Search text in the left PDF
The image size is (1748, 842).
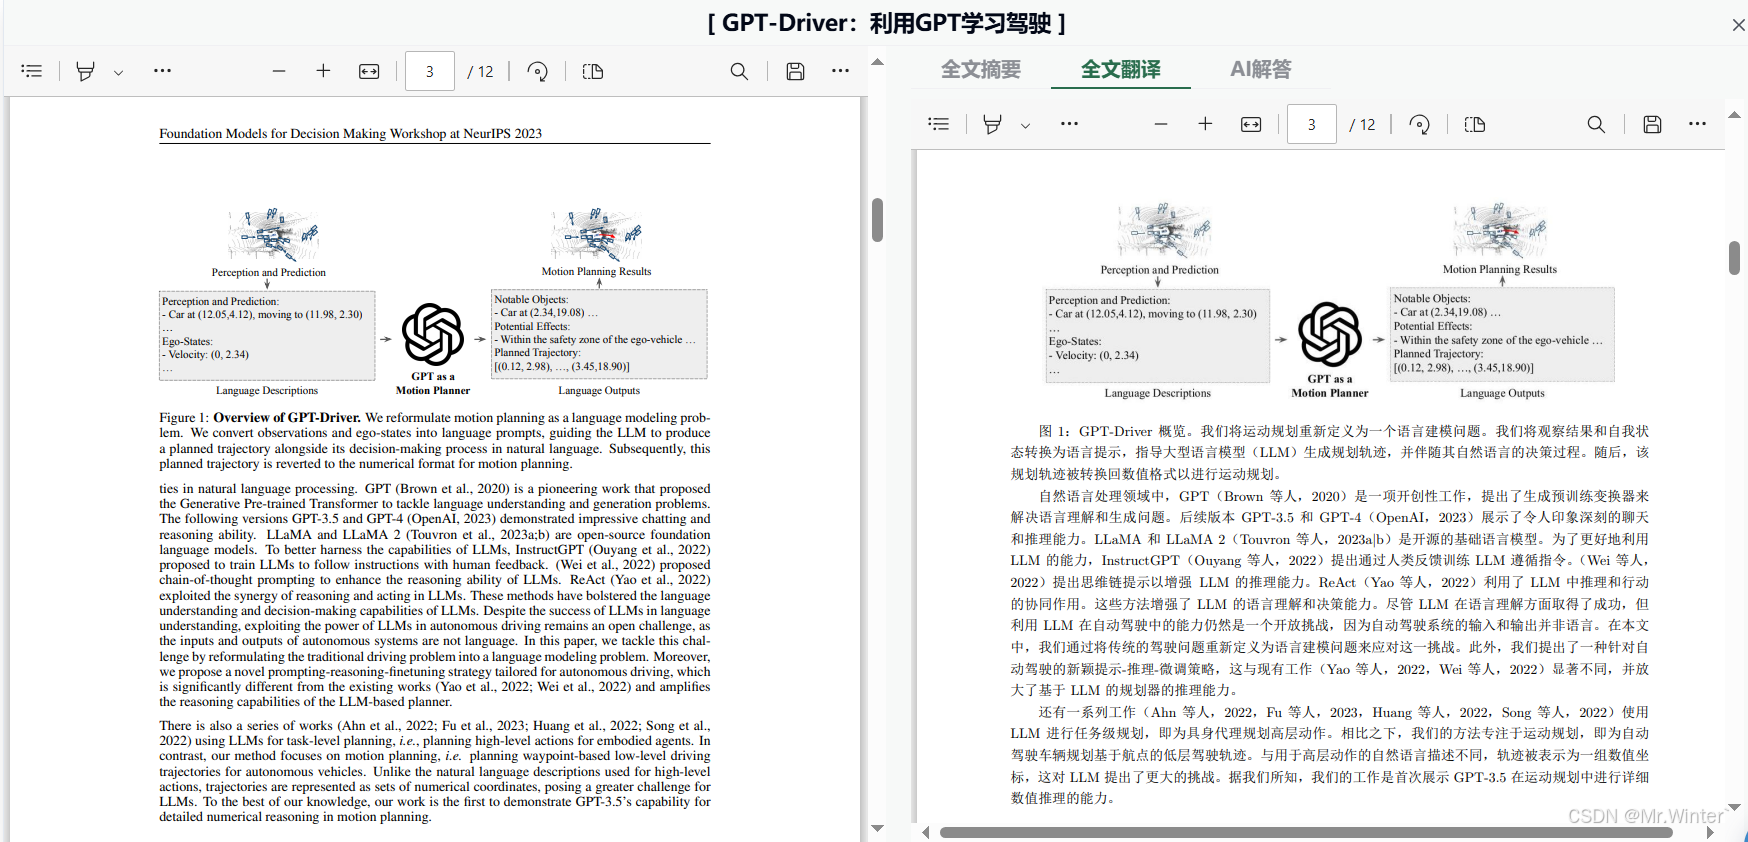[739, 71]
